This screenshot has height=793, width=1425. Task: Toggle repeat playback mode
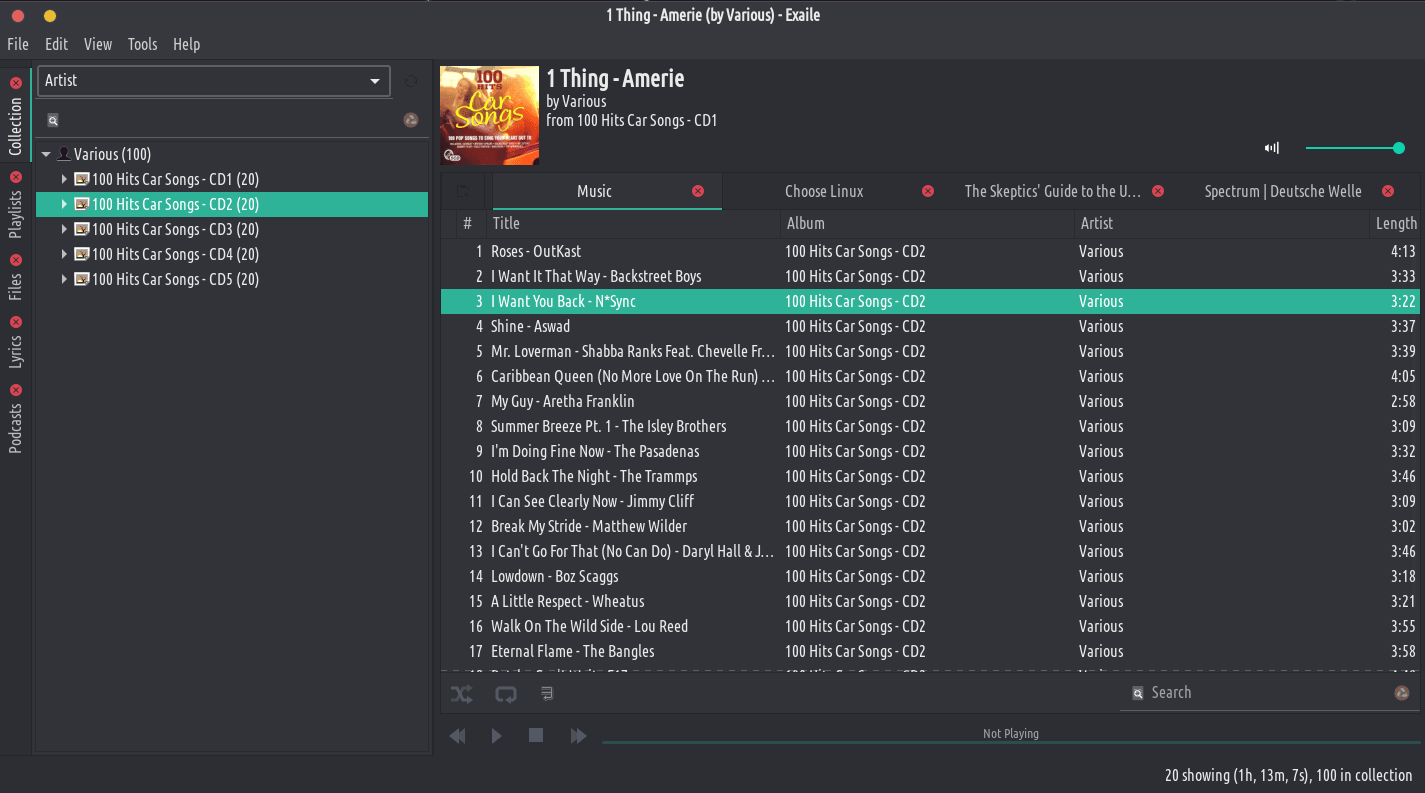click(x=506, y=693)
